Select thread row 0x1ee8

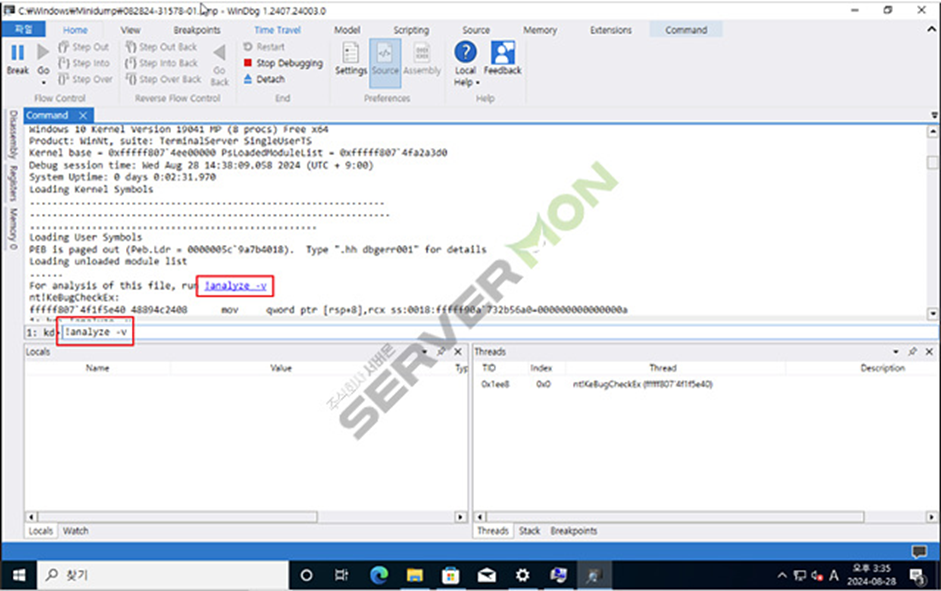[705, 384]
